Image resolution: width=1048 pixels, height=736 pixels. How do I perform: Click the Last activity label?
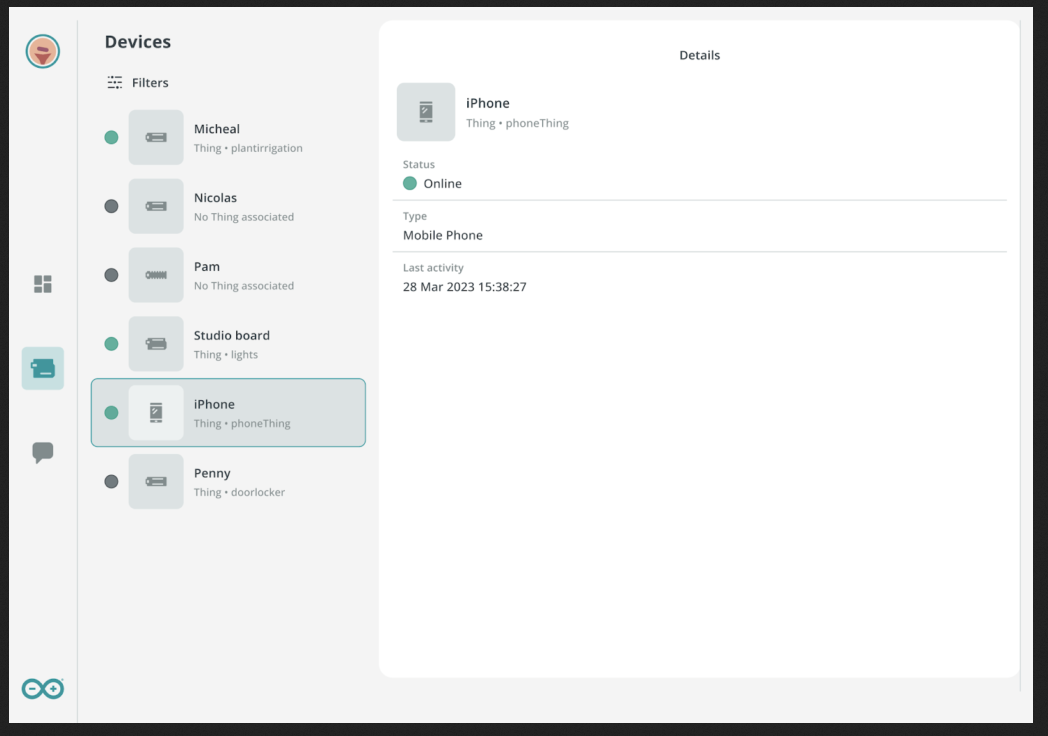click(x=433, y=268)
